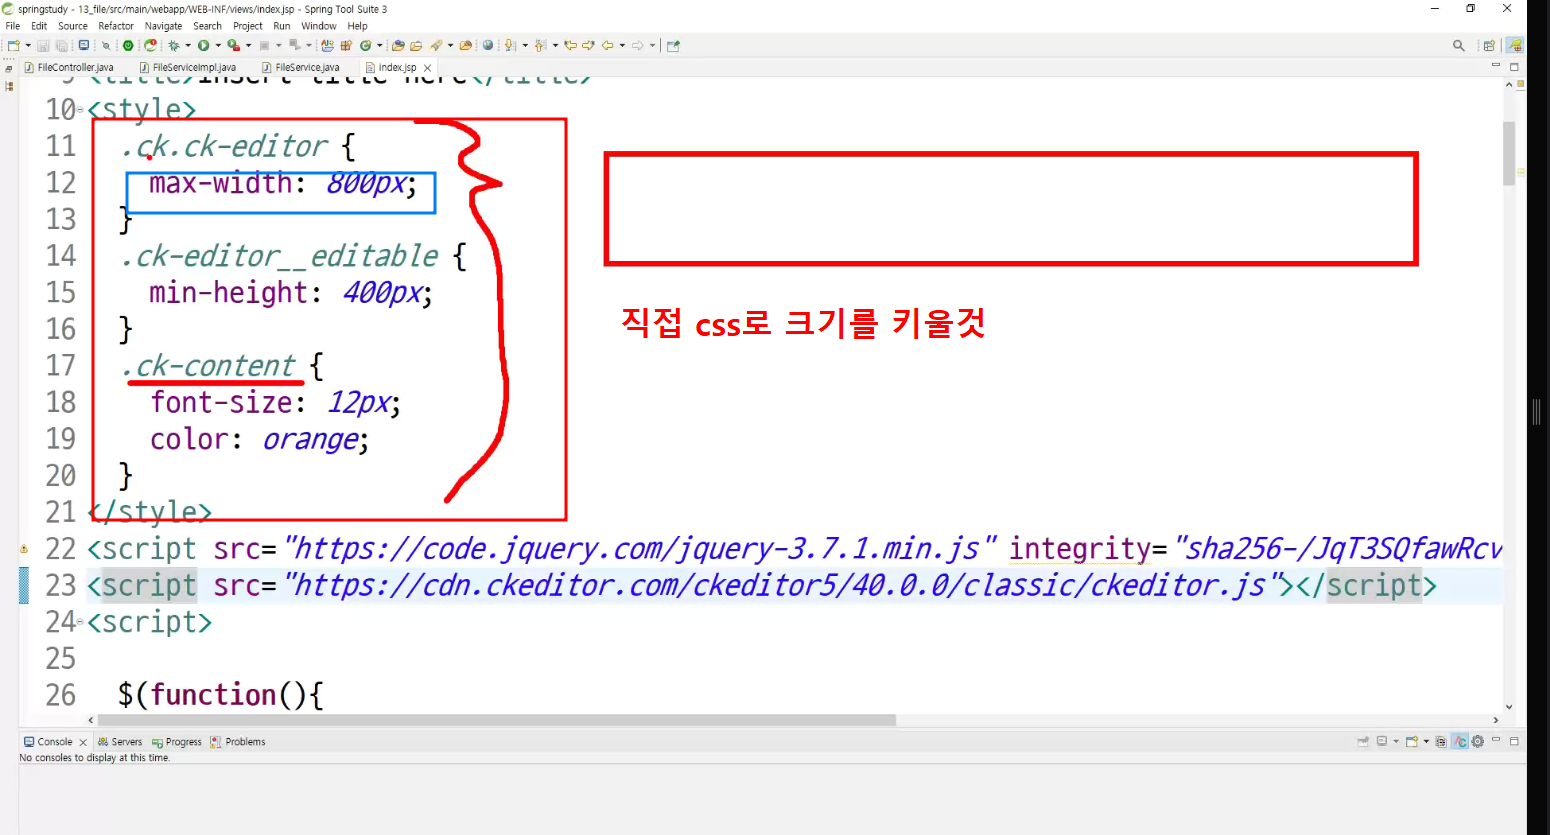Open the Forward history dropdown arrow
The width and height of the screenshot is (1550, 835).
click(652, 45)
